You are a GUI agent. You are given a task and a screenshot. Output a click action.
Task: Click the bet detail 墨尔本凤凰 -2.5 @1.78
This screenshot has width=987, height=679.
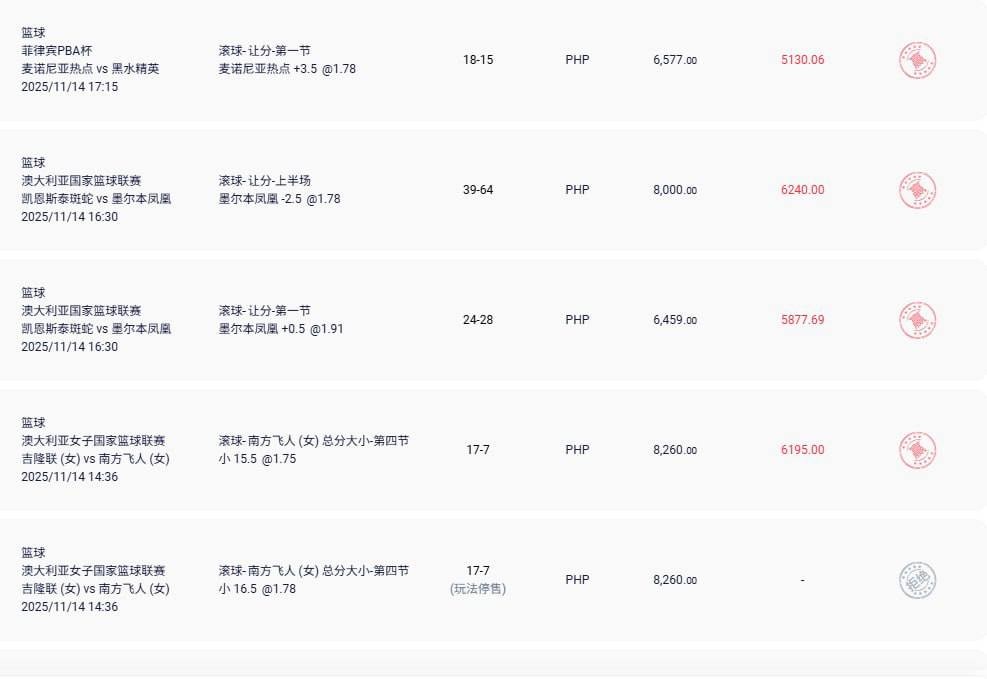coord(281,199)
